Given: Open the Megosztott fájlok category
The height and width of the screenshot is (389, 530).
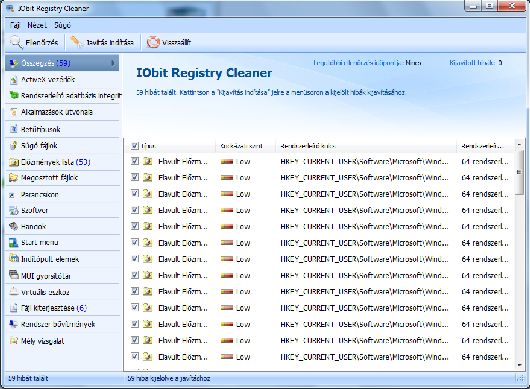Looking at the screenshot, I should tap(62, 178).
